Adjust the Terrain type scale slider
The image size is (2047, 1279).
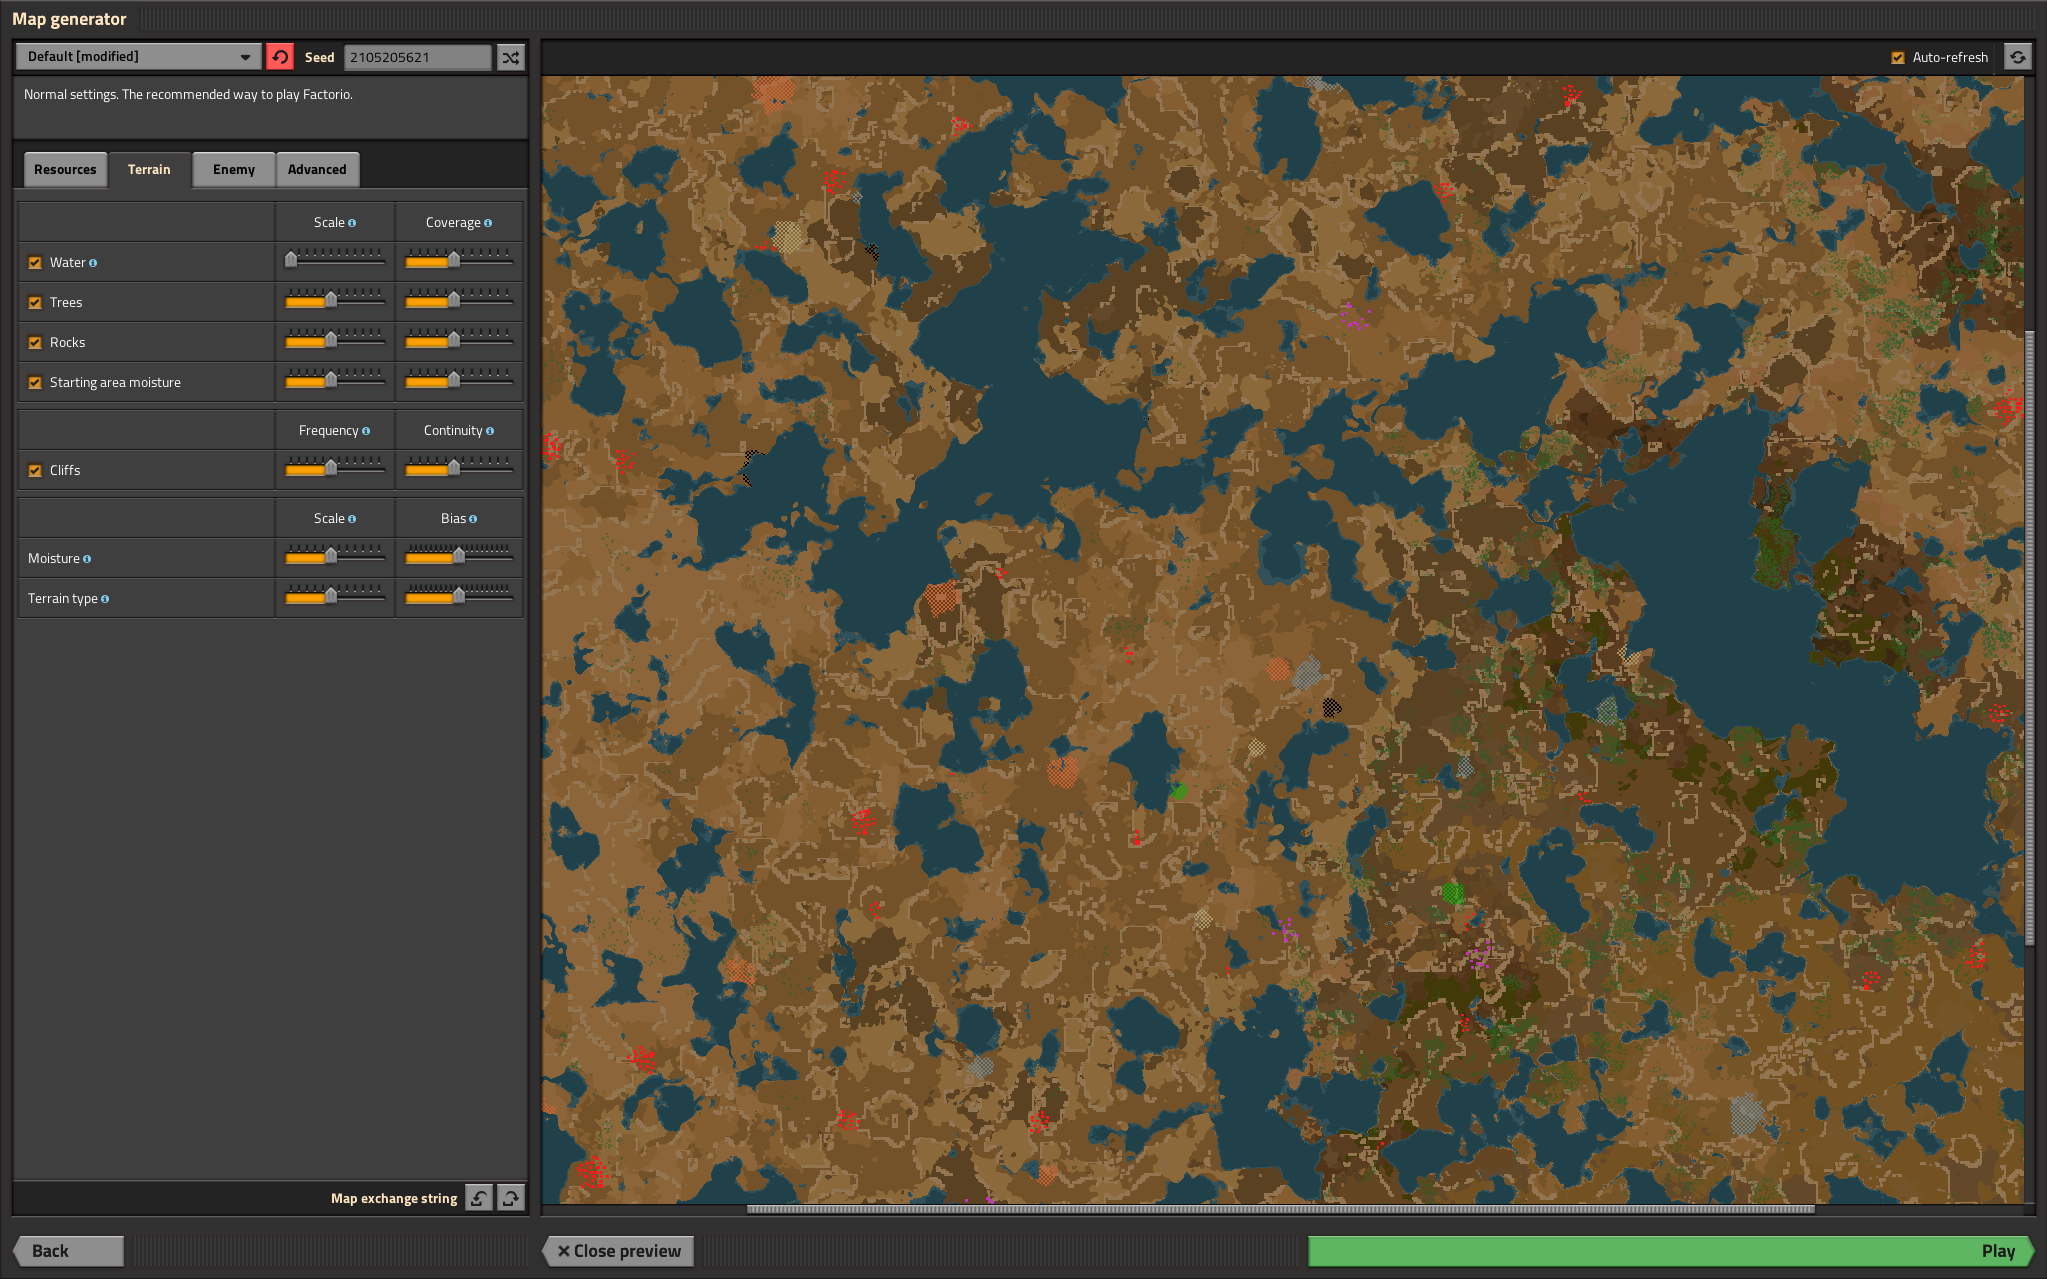click(x=335, y=596)
